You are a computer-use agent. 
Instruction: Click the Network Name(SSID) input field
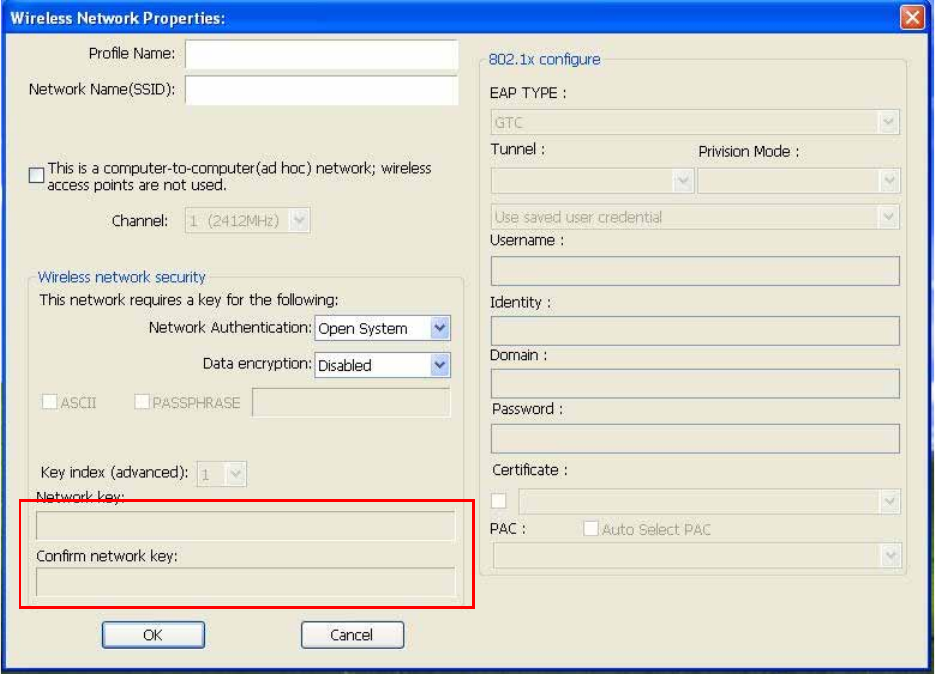pyautogui.click(x=321, y=90)
